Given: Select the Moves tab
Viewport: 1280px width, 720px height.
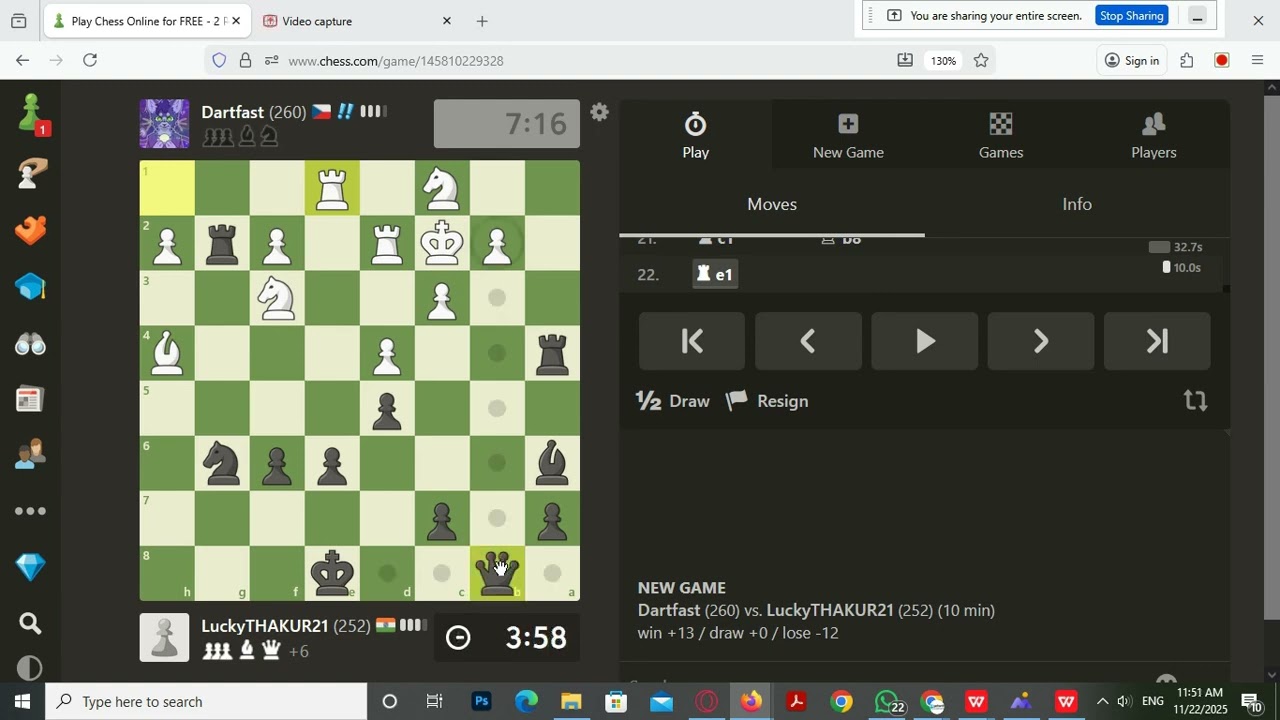Looking at the screenshot, I should click(772, 204).
